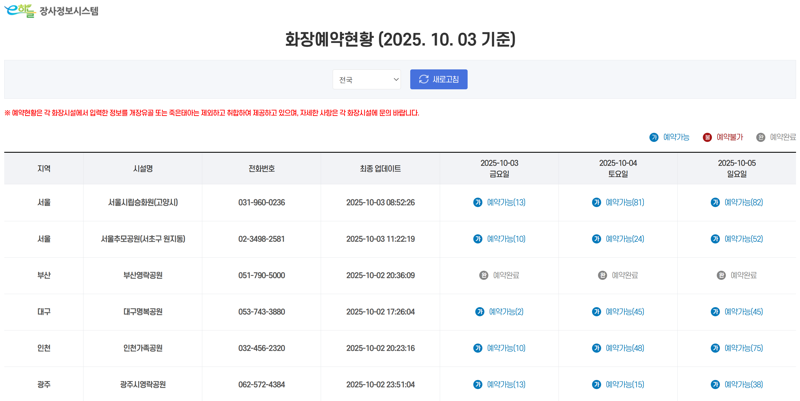Click the 시설명 column header
The image size is (800, 401).
click(143, 169)
